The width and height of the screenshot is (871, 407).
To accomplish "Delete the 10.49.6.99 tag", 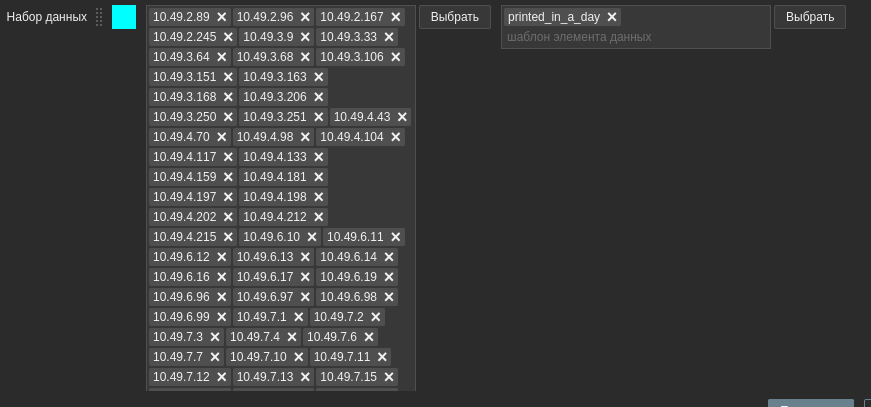I will click(x=222, y=317).
